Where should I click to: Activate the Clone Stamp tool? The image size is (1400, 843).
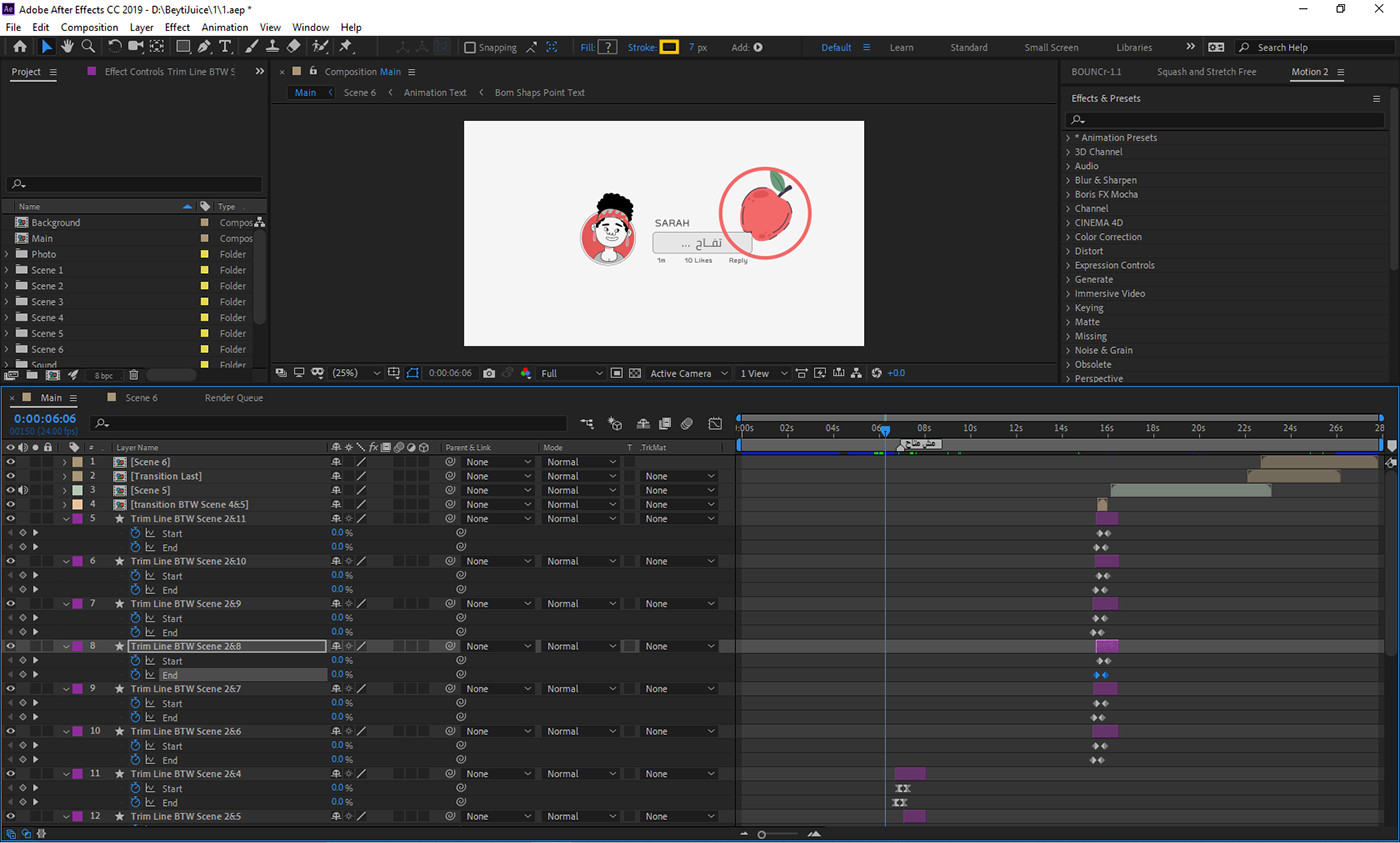tap(272, 47)
